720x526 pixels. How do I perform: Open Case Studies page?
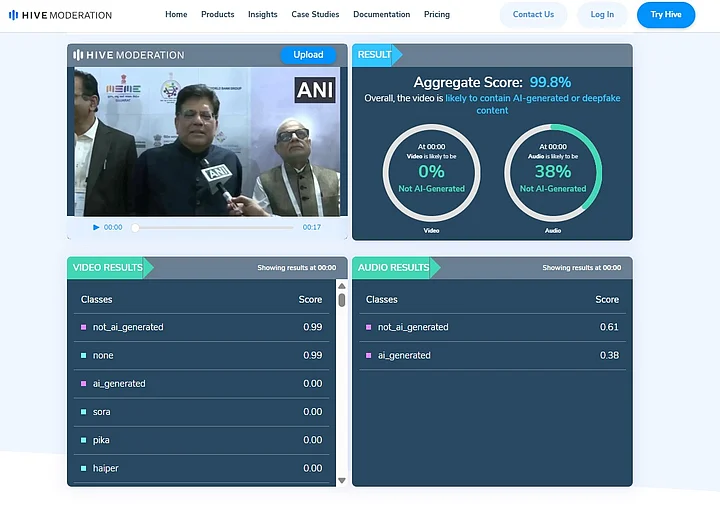point(315,15)
